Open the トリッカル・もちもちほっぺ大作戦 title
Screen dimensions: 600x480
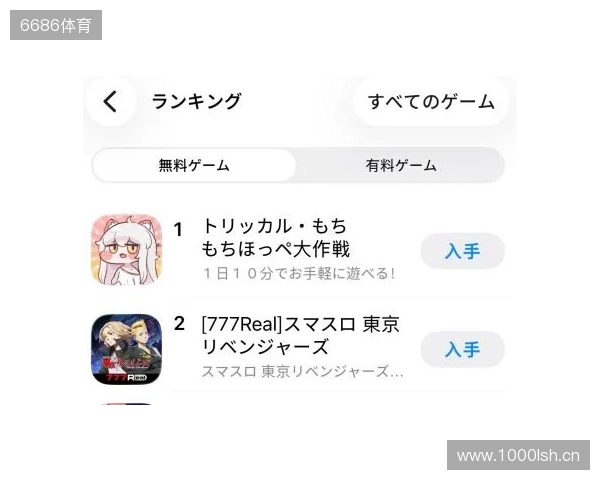[x=276, y=237]
